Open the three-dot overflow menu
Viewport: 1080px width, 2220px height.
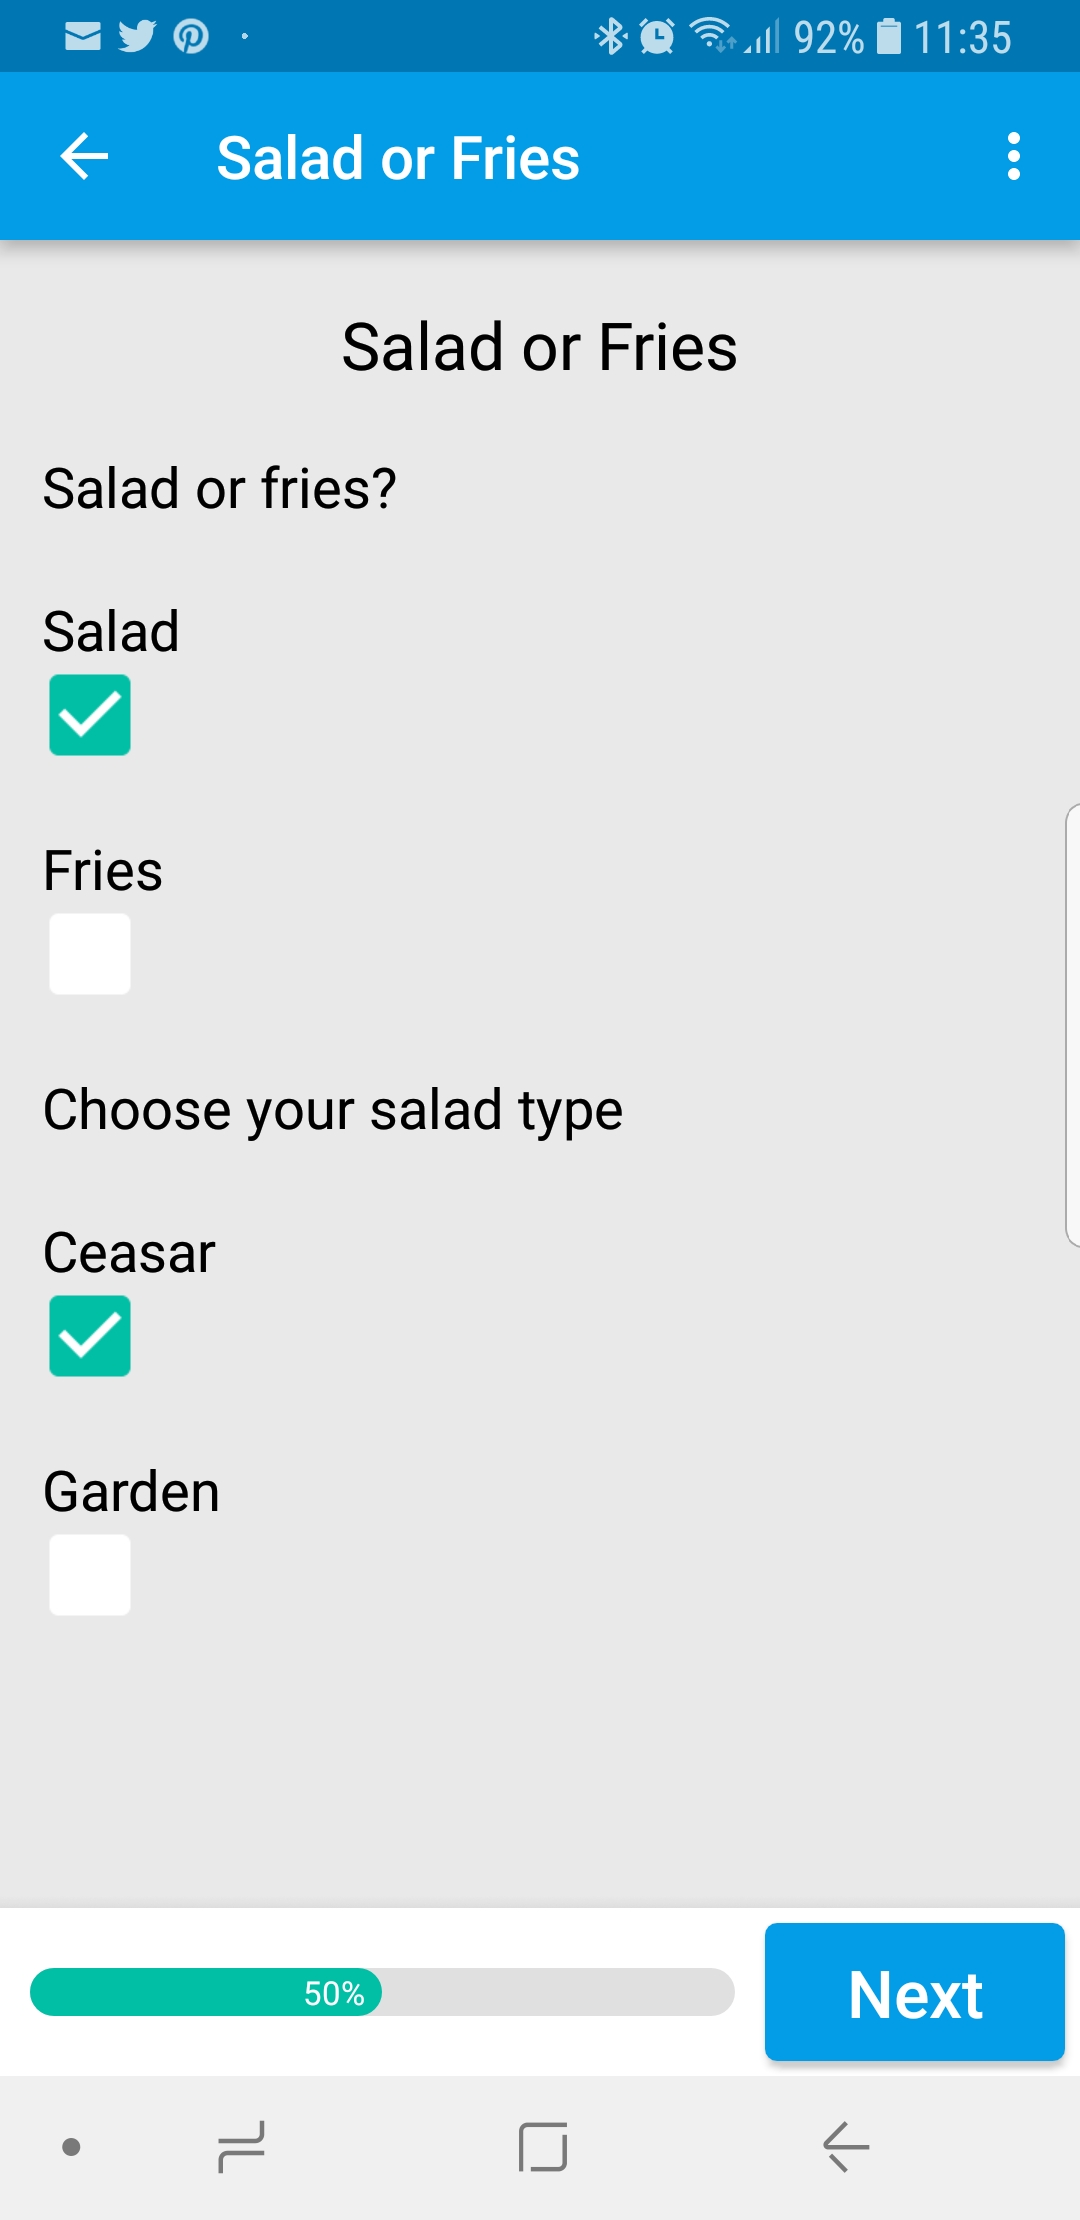[x=1014, y=157]
